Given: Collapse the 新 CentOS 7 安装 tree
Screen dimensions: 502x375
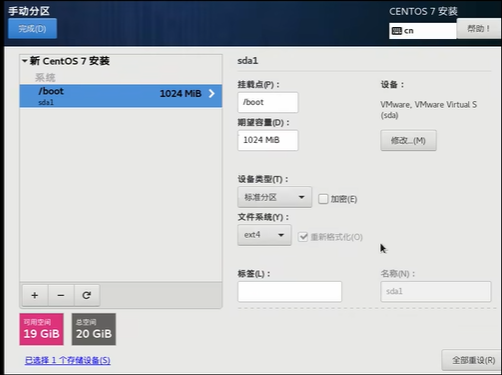Looking at the screenshot, I should coord(25,61).
